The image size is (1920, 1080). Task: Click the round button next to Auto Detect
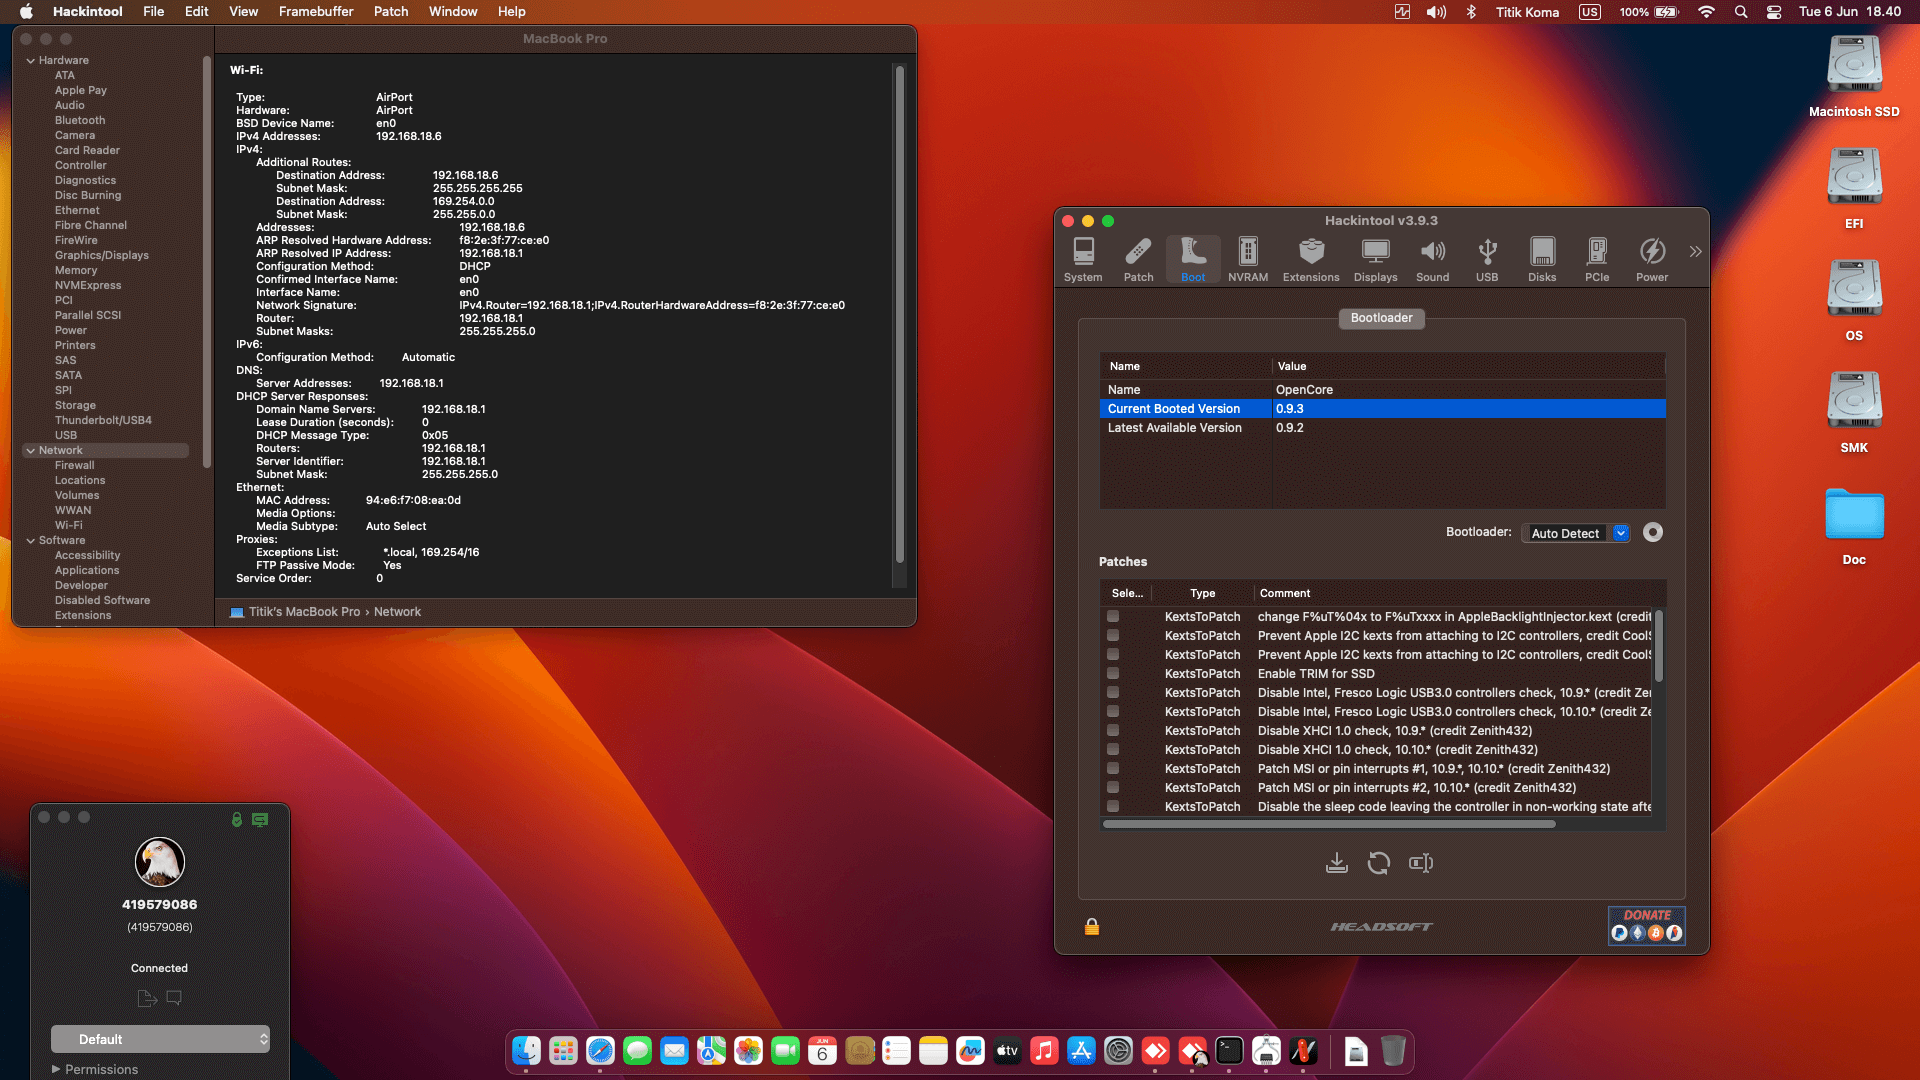[x=1653, y=533]
